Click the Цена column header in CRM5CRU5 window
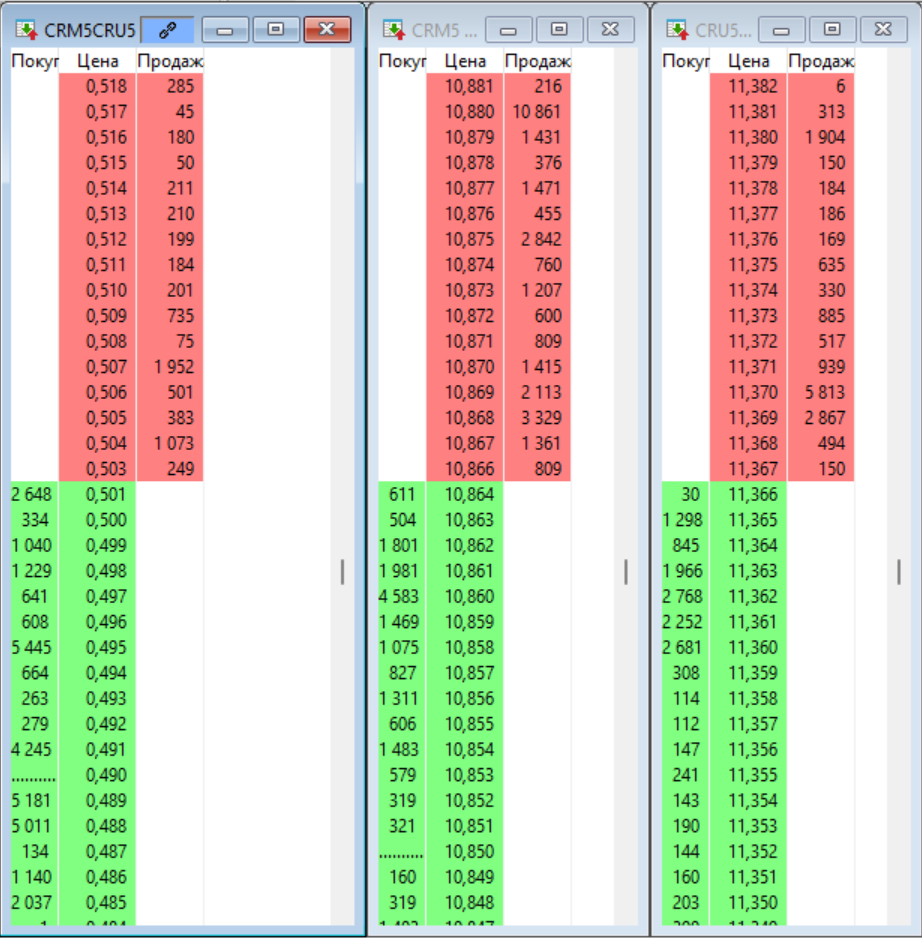This screenshot has height=938, width=922. coord(97,62)
